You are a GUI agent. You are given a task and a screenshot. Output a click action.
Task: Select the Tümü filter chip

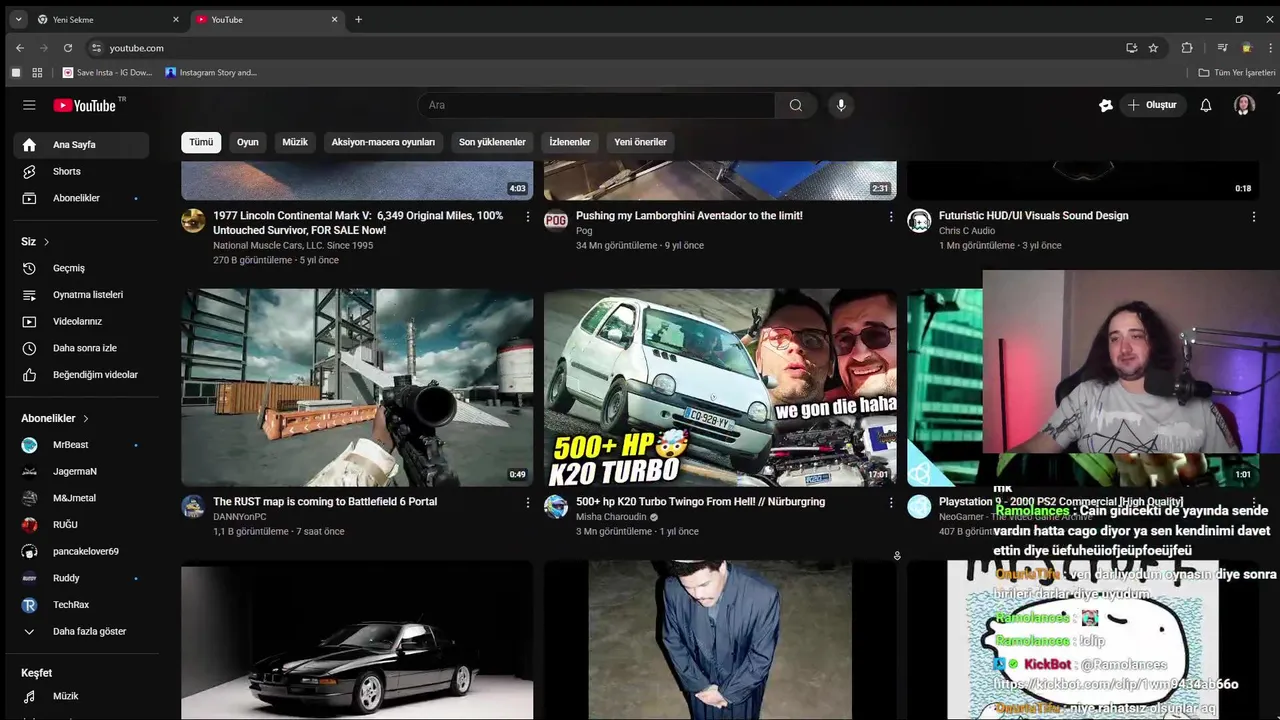[x=201, y=142]
